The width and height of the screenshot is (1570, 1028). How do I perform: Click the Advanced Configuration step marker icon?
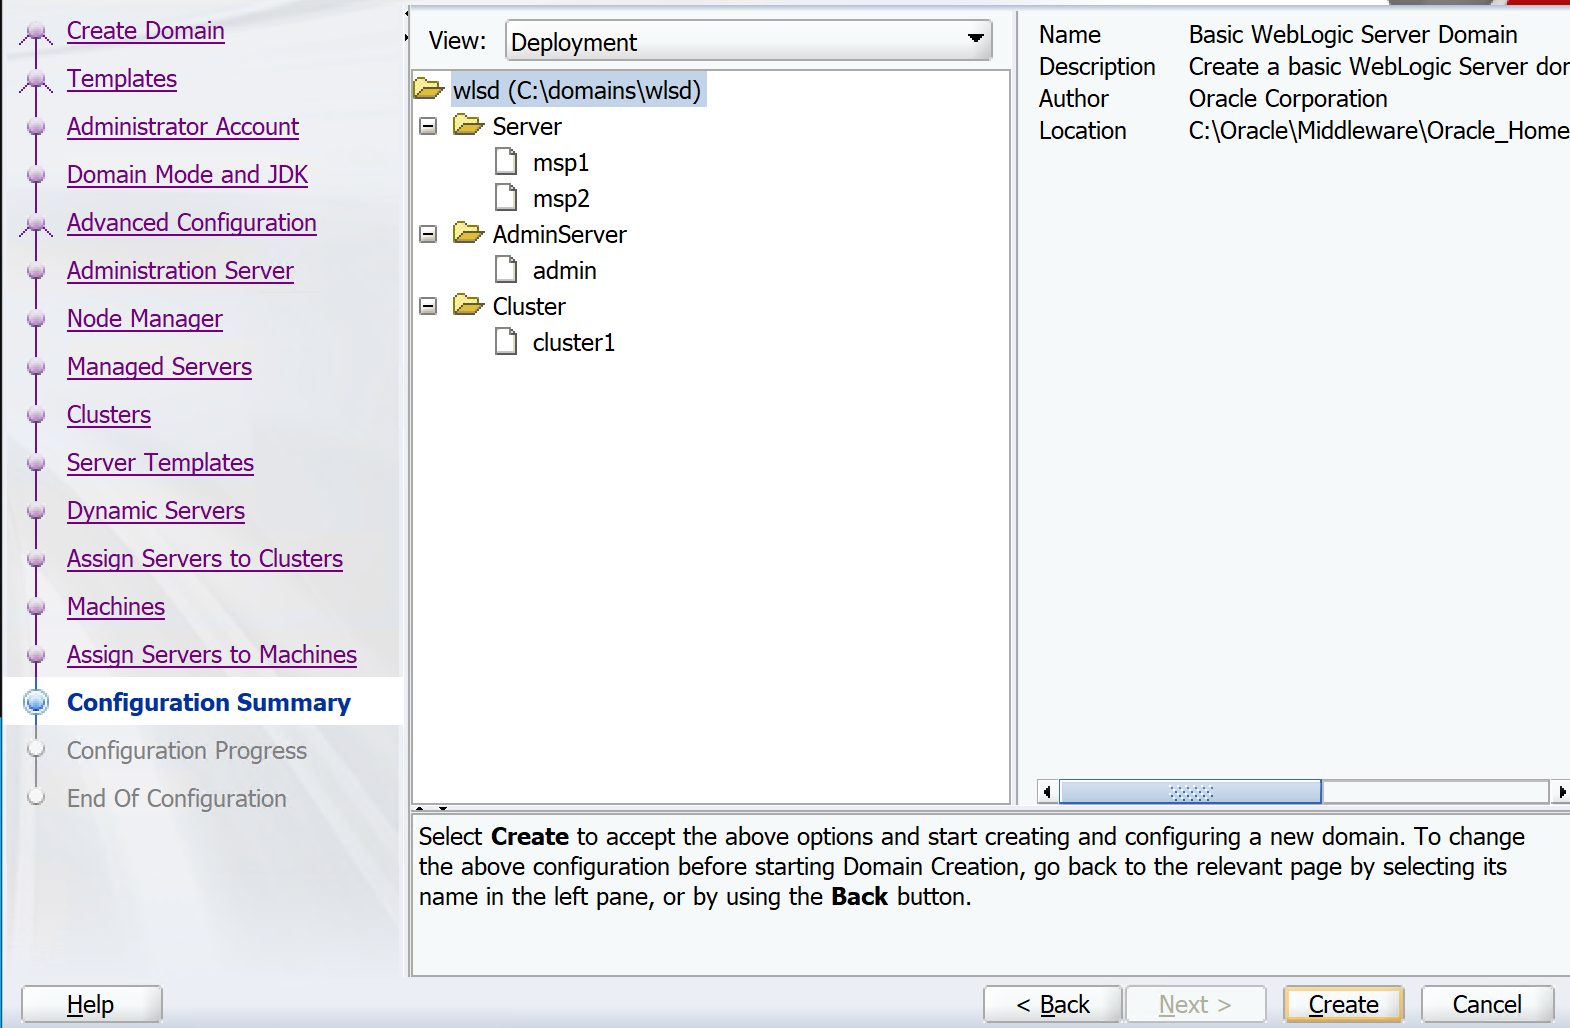[36, 226]
